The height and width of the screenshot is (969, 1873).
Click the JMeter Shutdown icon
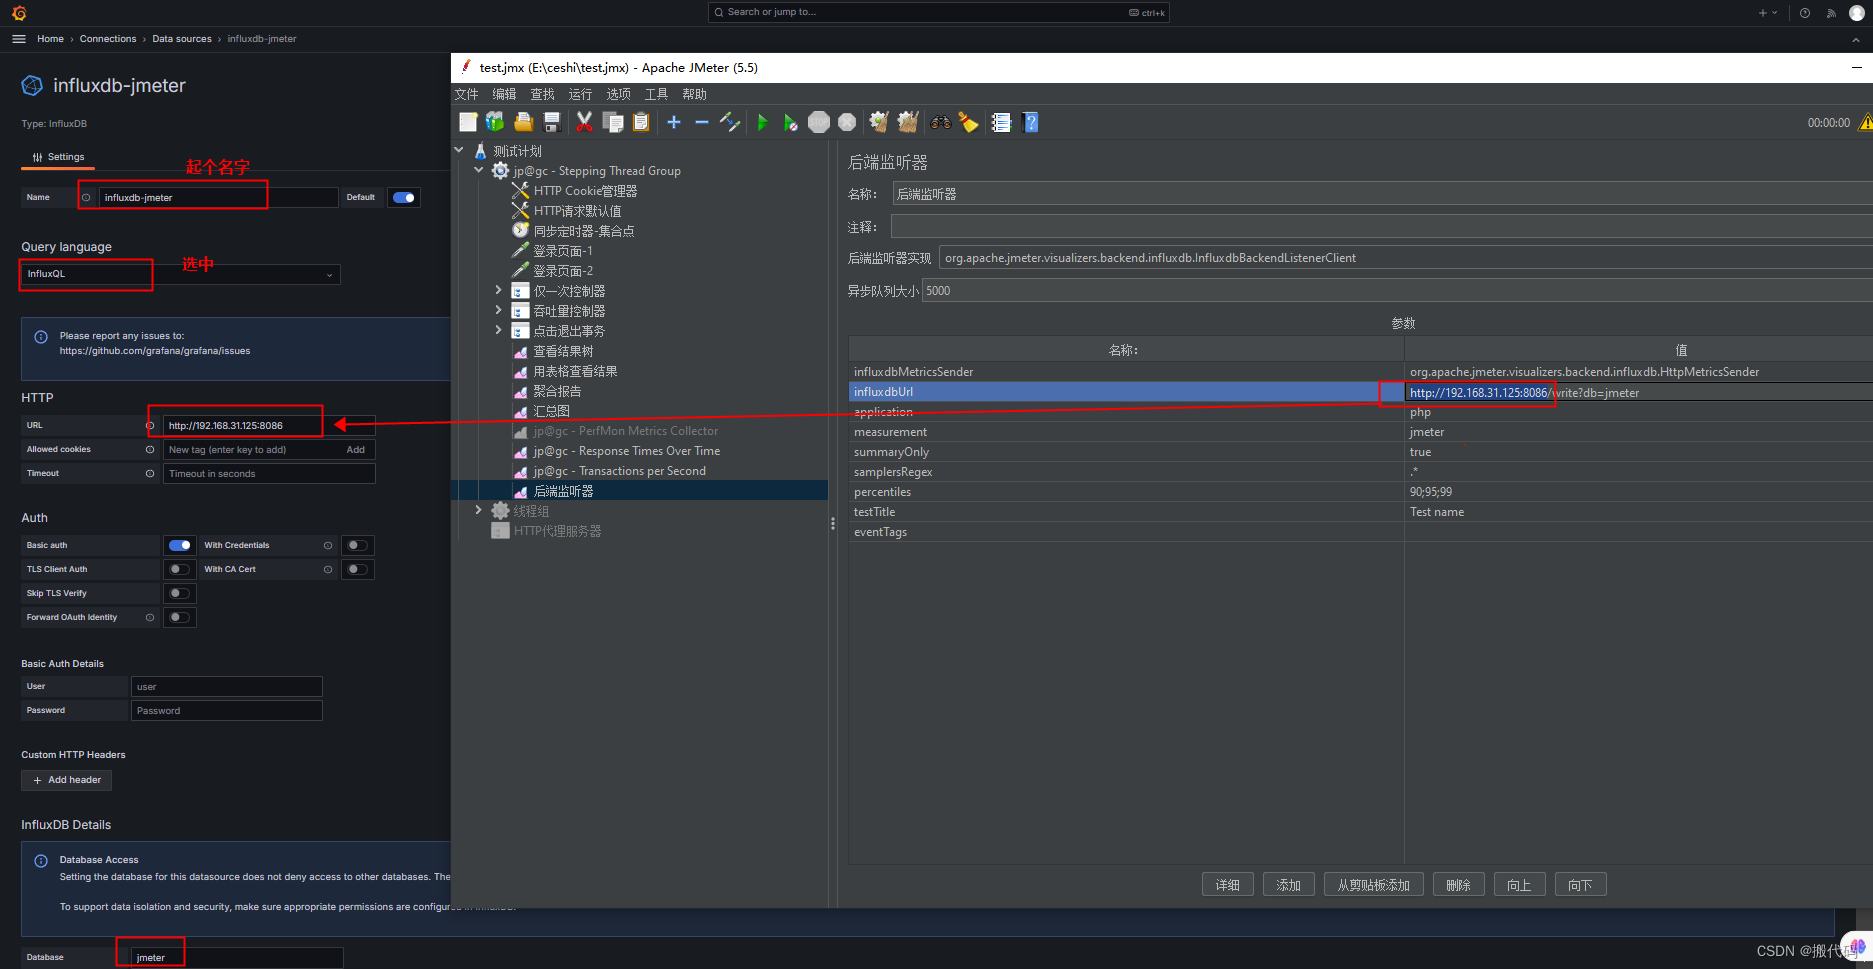point(847,122)
